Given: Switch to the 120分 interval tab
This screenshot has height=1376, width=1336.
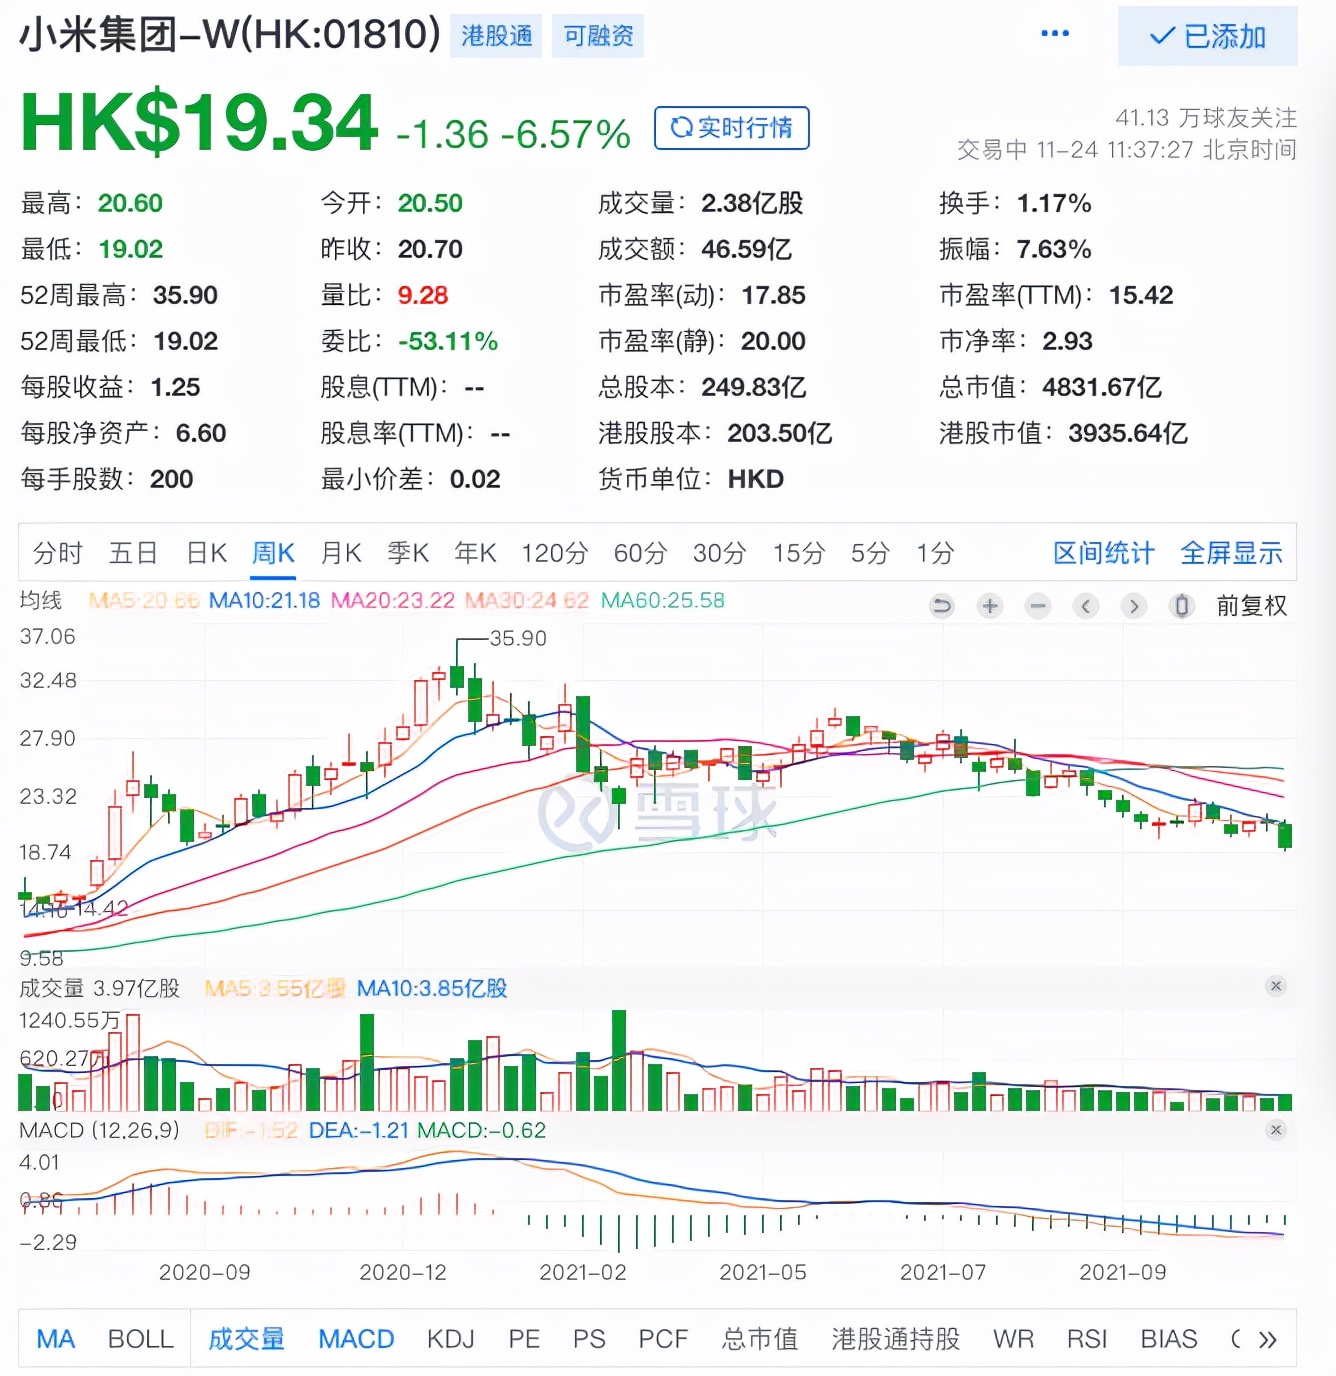Looking at the screenshot, I should tap(554, 553).
